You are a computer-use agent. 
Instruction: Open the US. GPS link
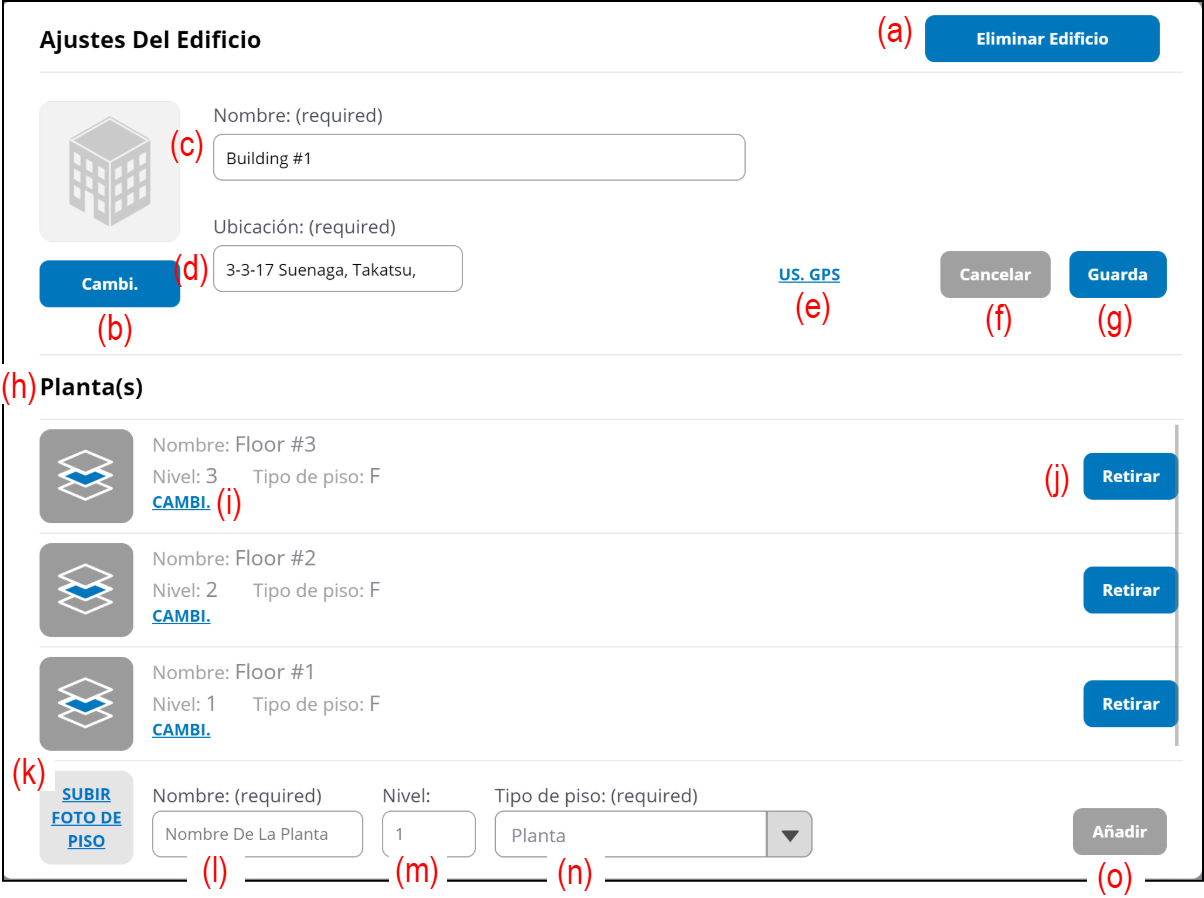pyautogui.click(x=809, y=275)
